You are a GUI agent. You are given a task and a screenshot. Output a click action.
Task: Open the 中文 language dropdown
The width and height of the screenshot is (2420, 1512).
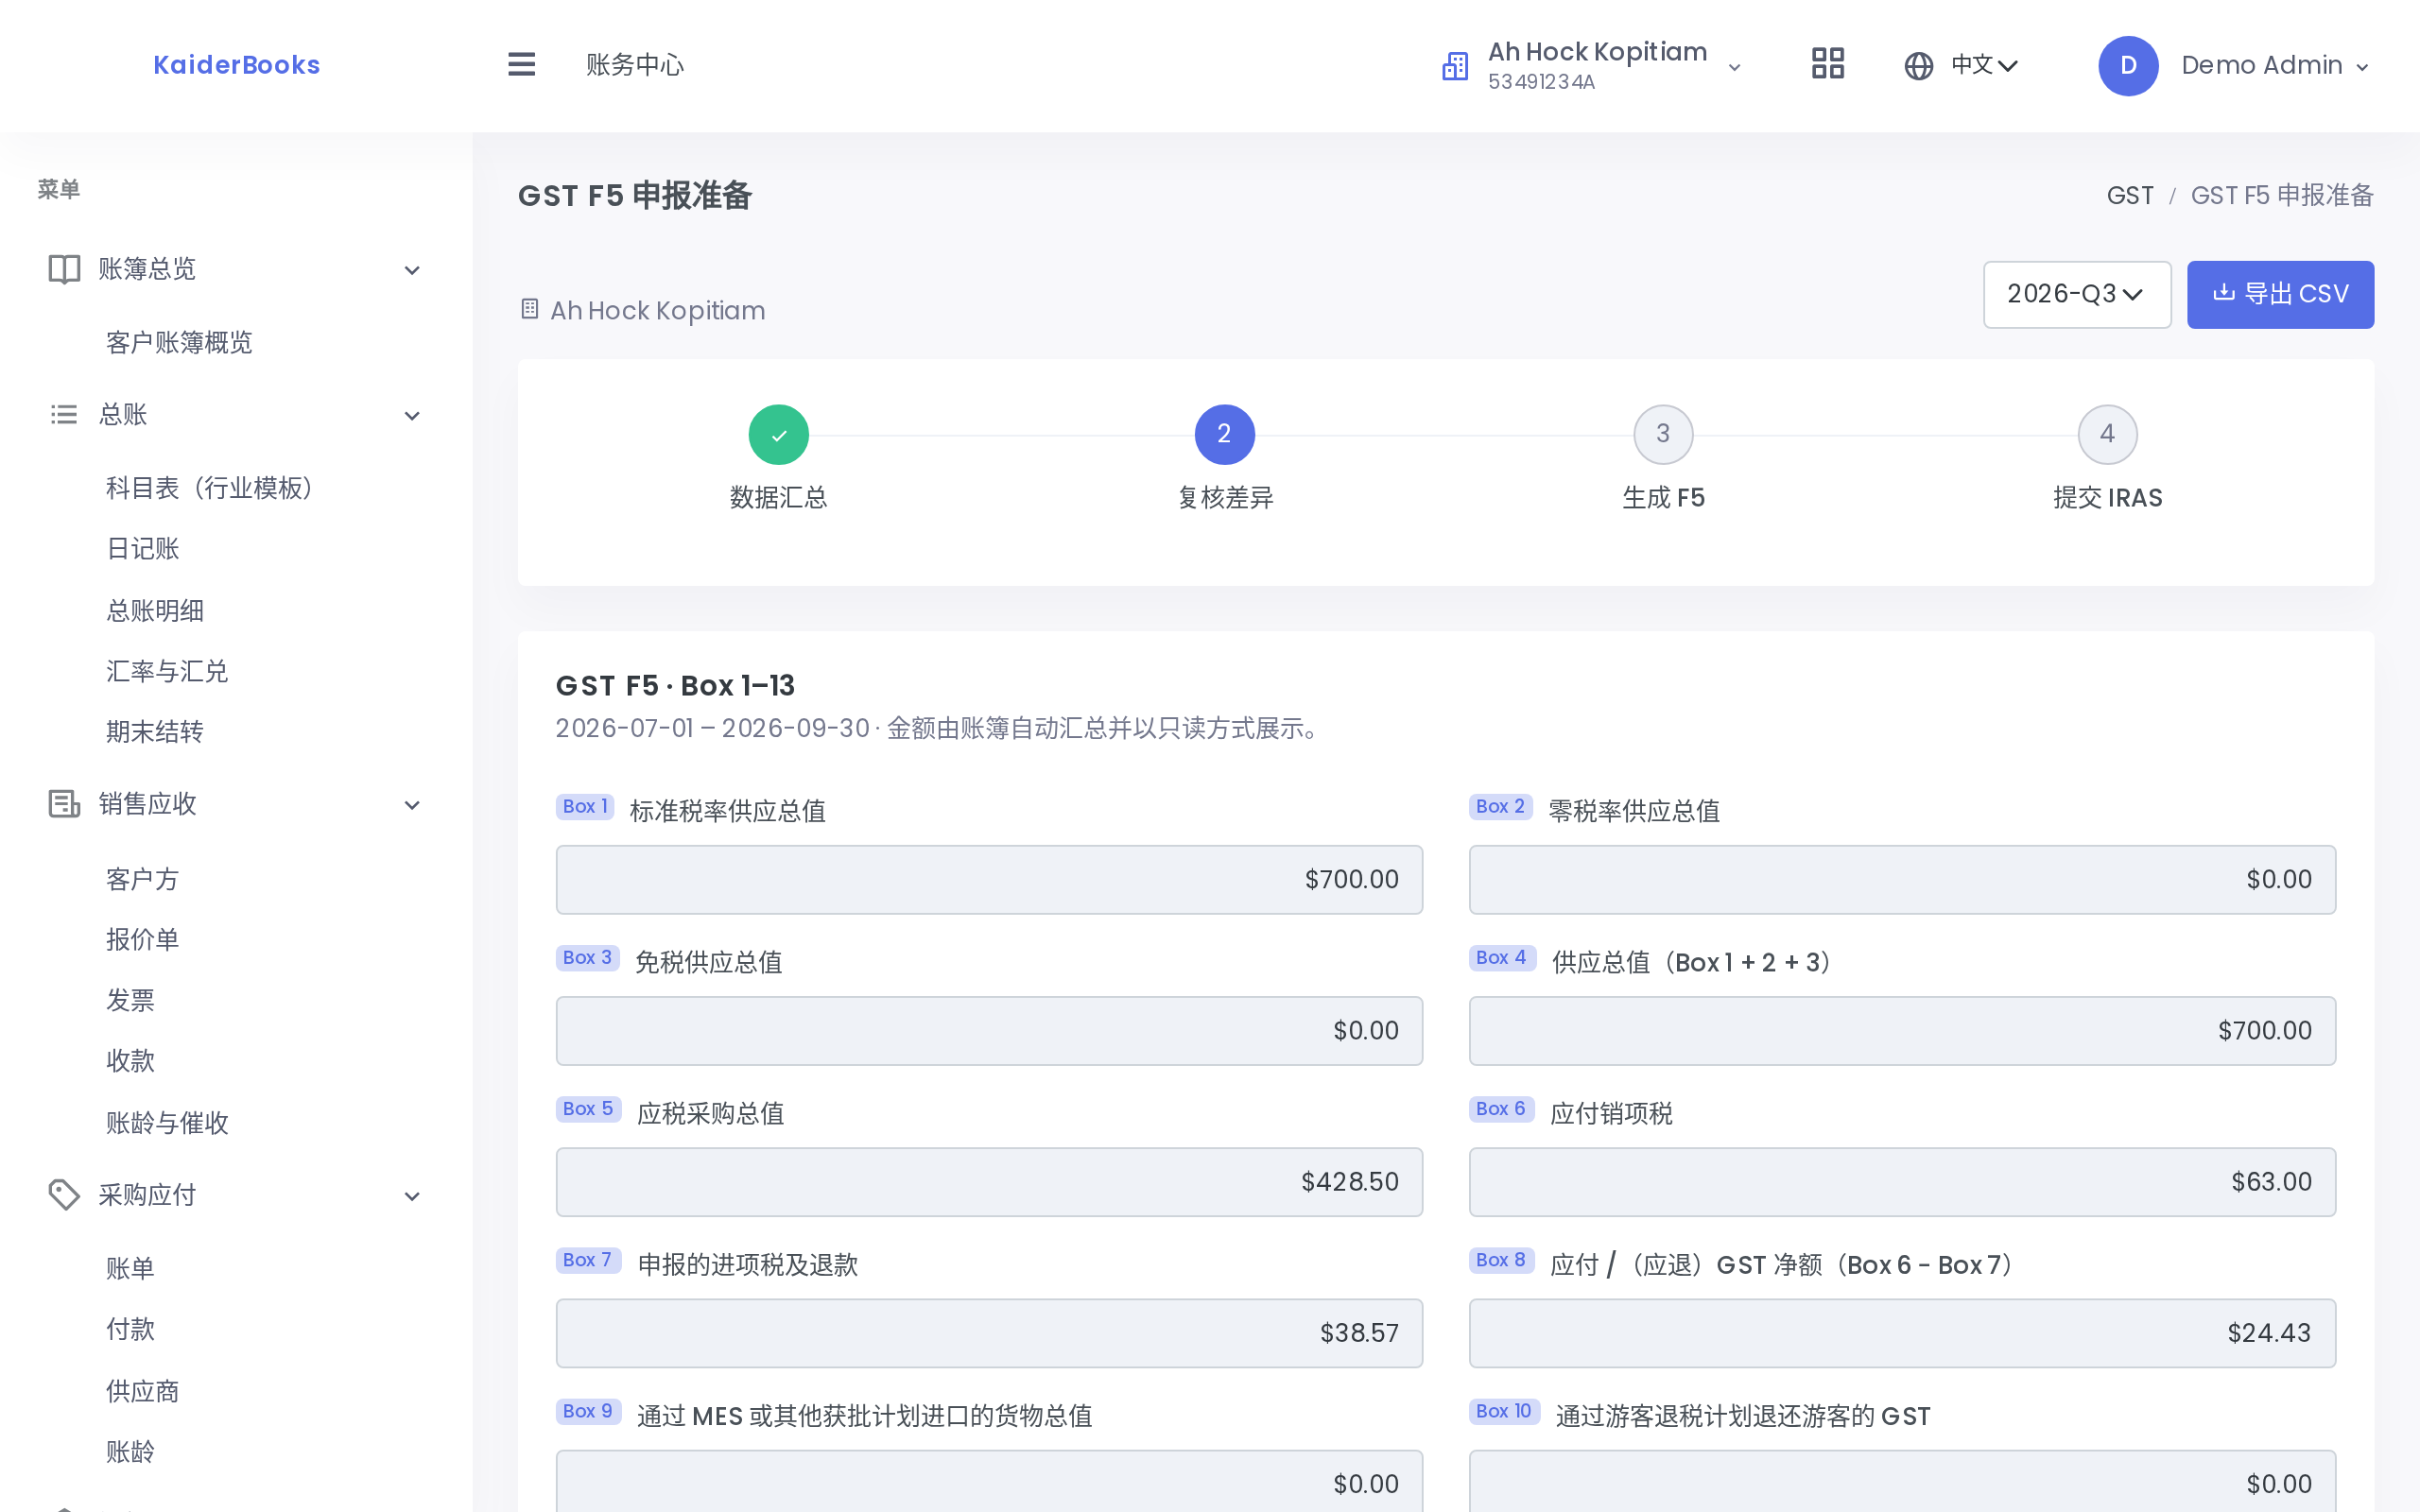click(1984, 66)
